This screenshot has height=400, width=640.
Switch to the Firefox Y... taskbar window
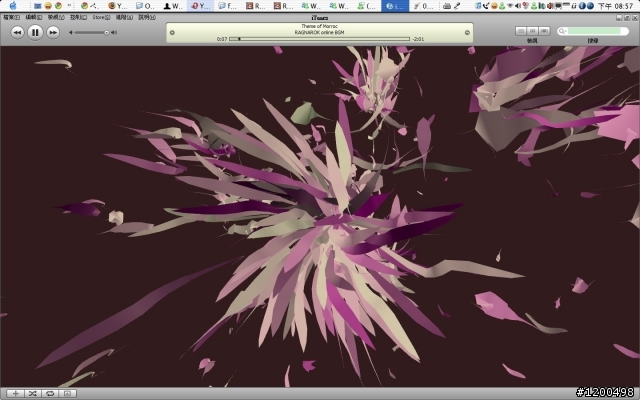point(118,6)
